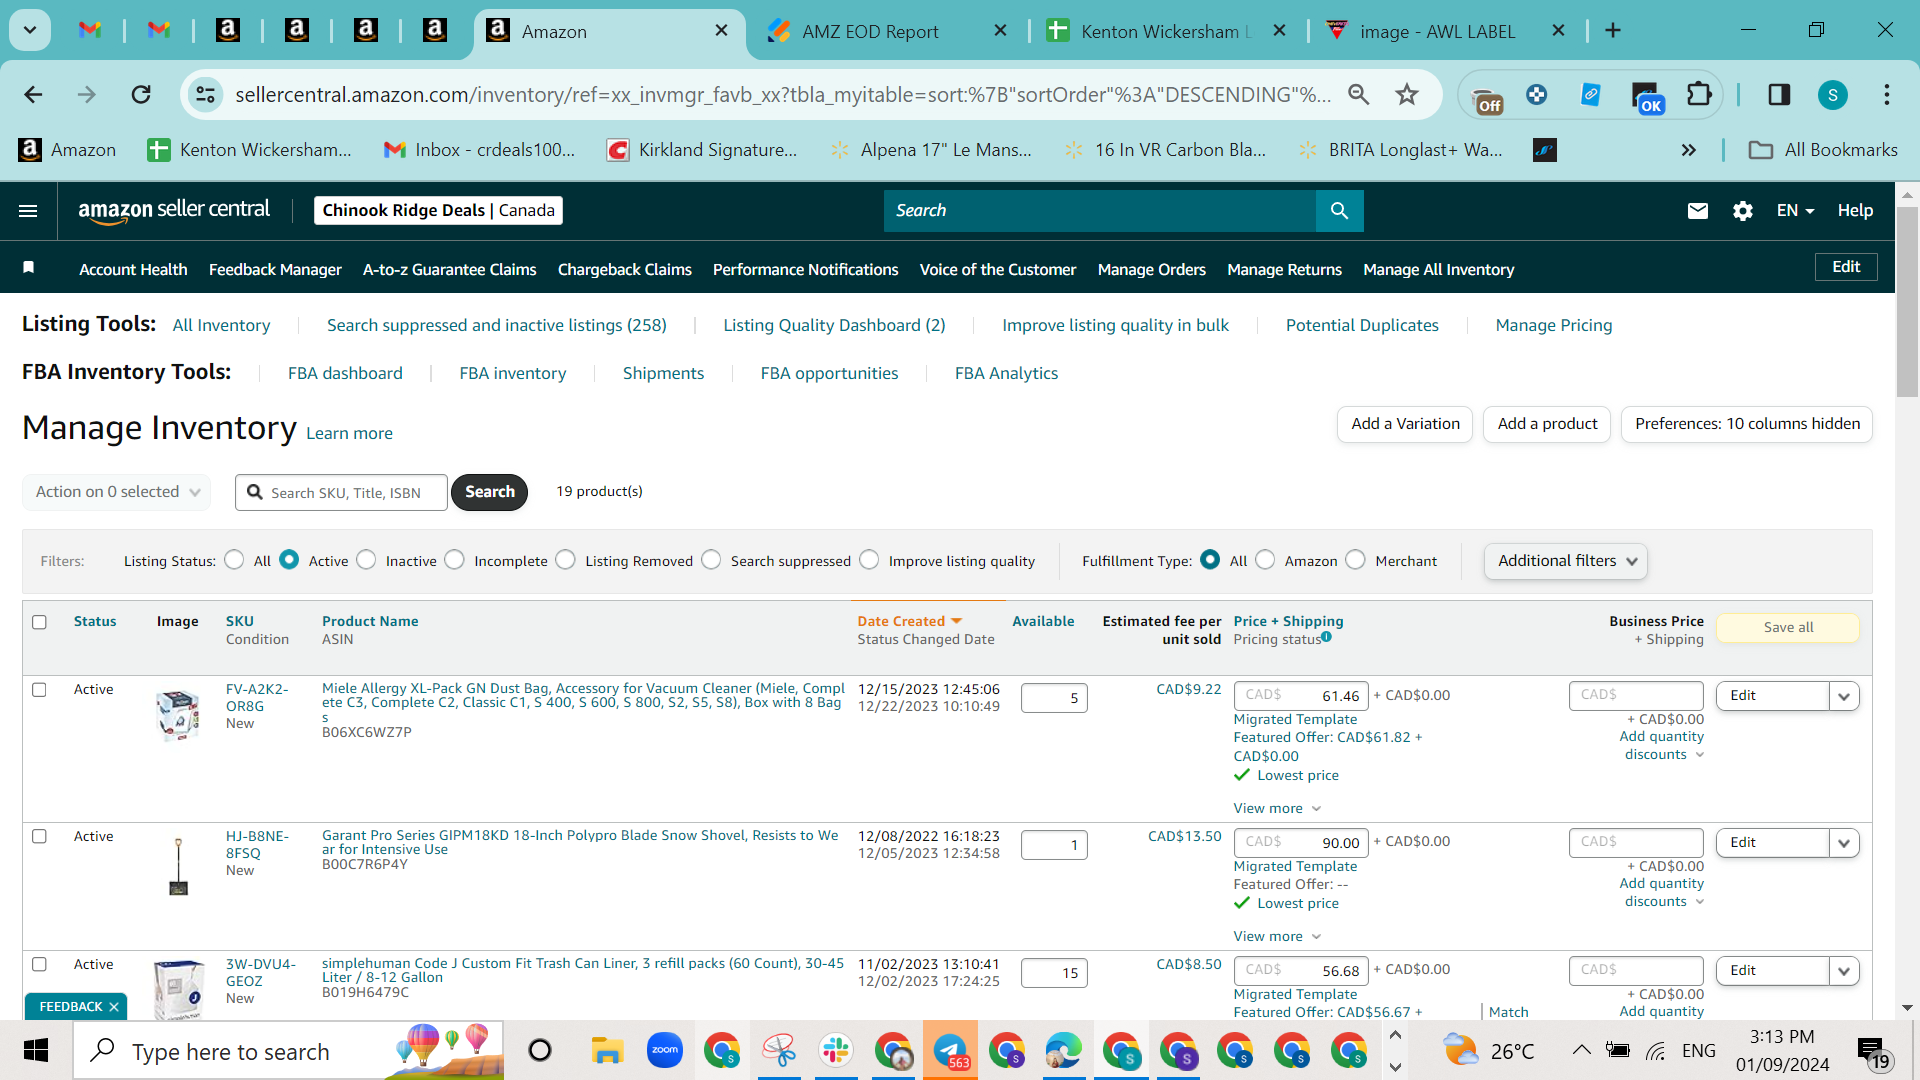1920x1080 pixels.
Task: Open Slack from the taskbar
Action: [836, 1051]
